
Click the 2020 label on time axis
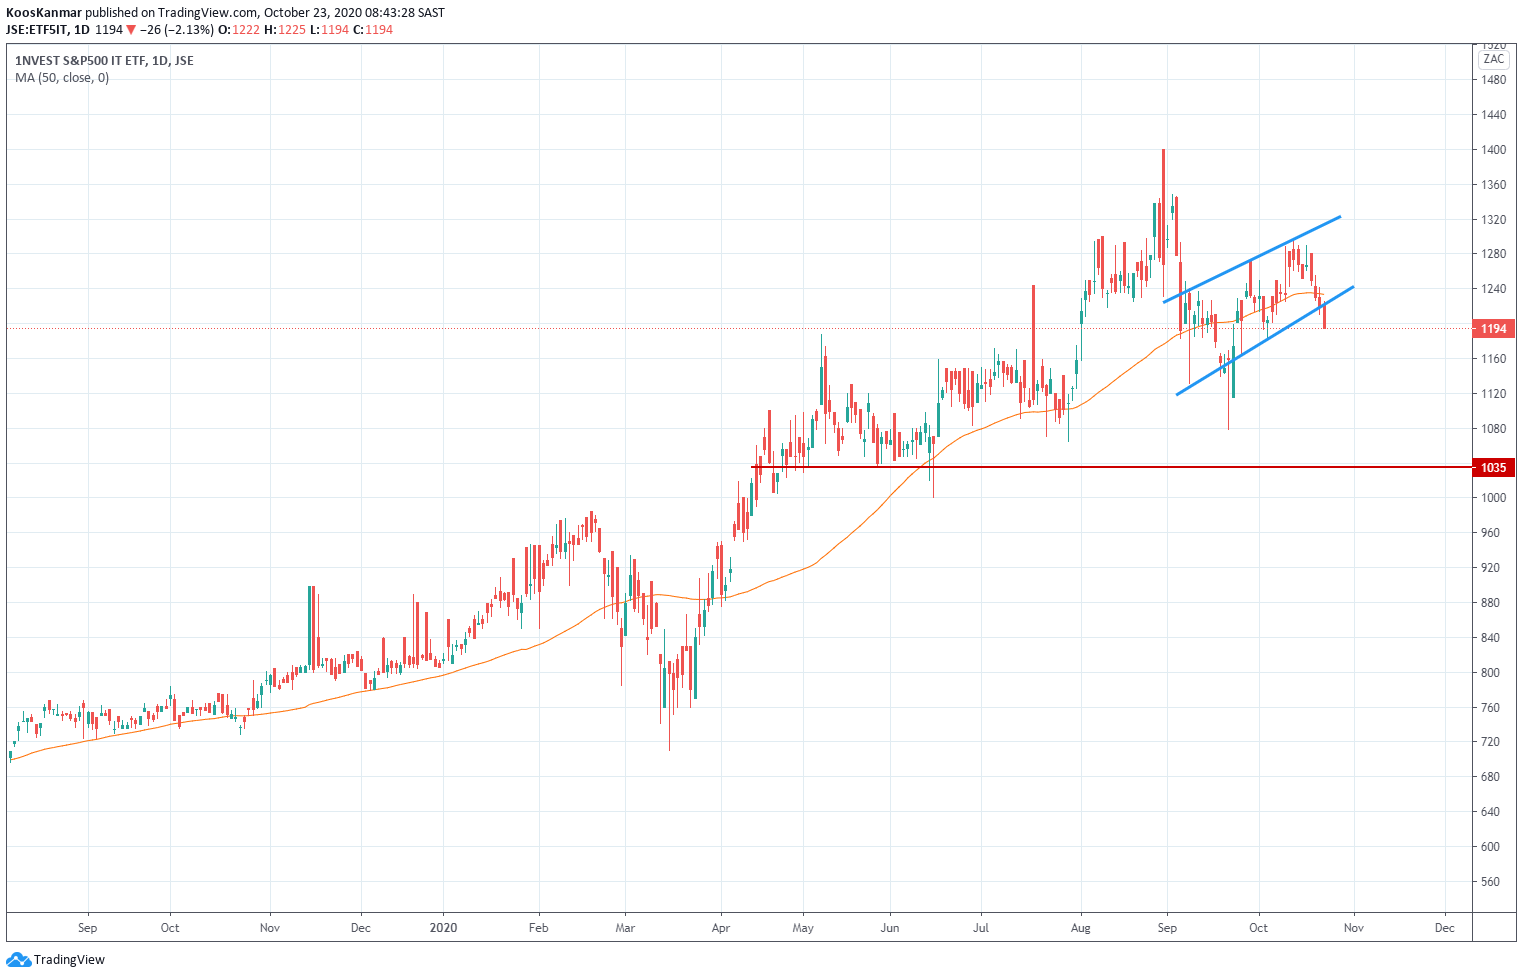443,928
